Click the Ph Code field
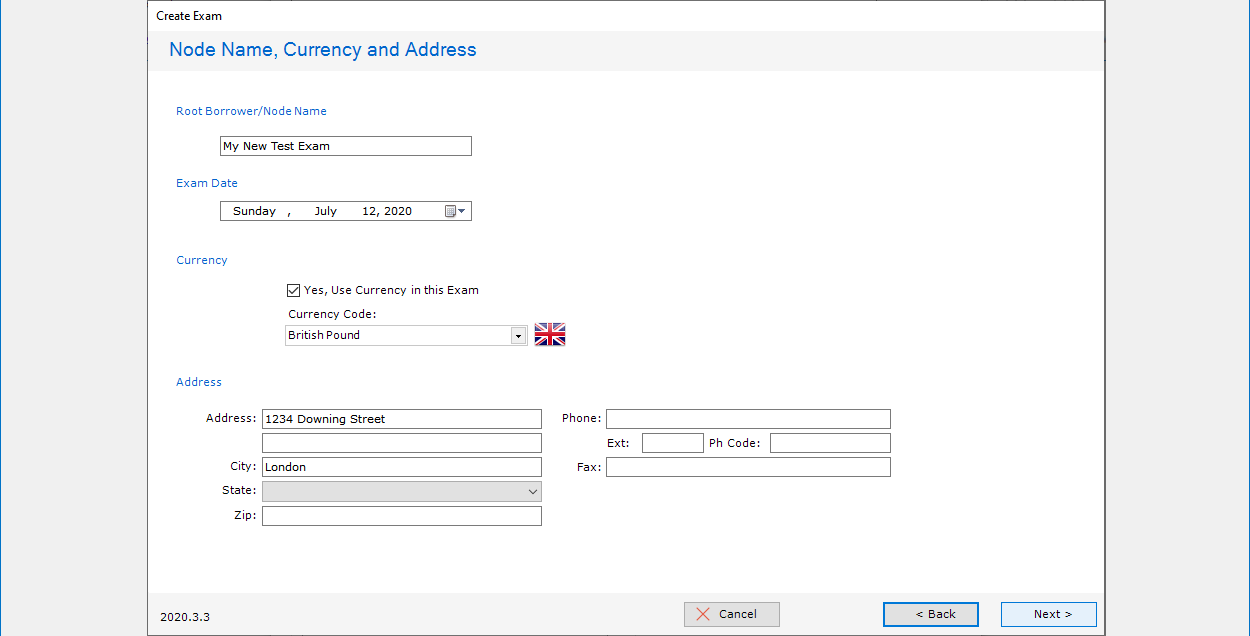The image size is (1250, 636). [x=829, y=443]
